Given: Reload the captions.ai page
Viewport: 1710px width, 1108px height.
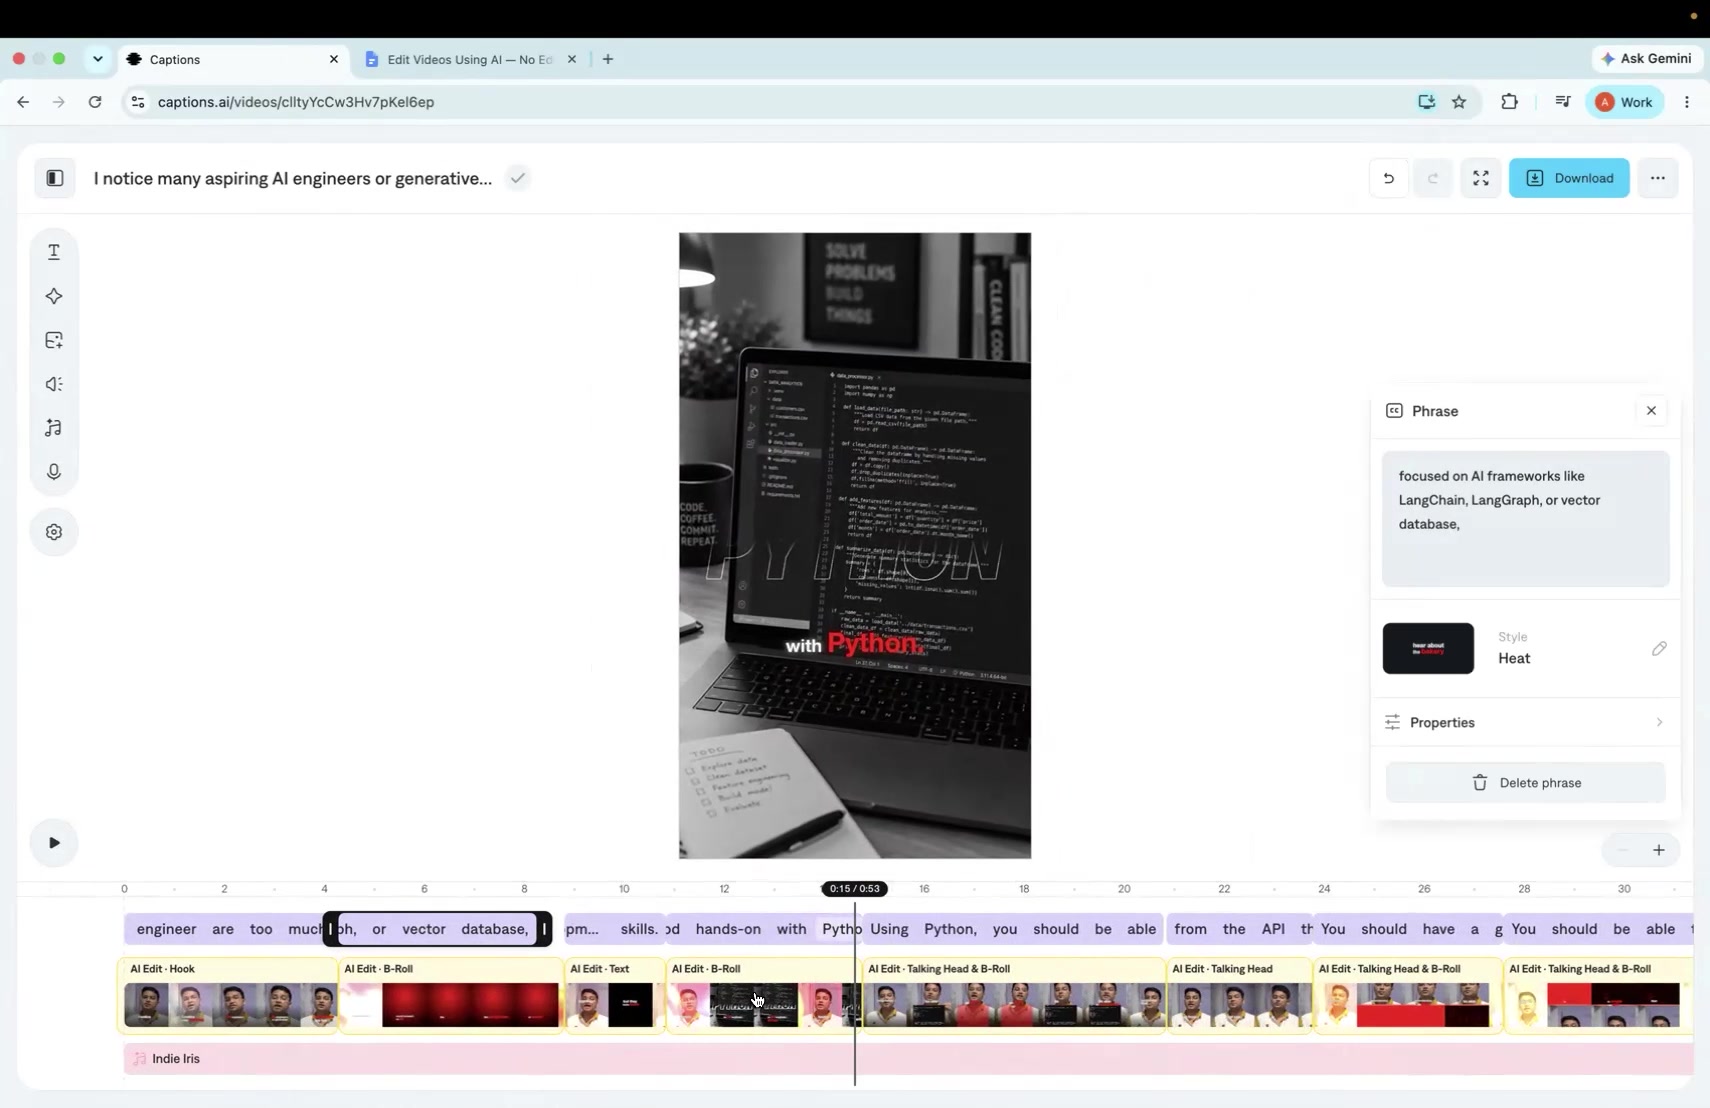Looking at the screenshot, I should (x=95, y=102).
